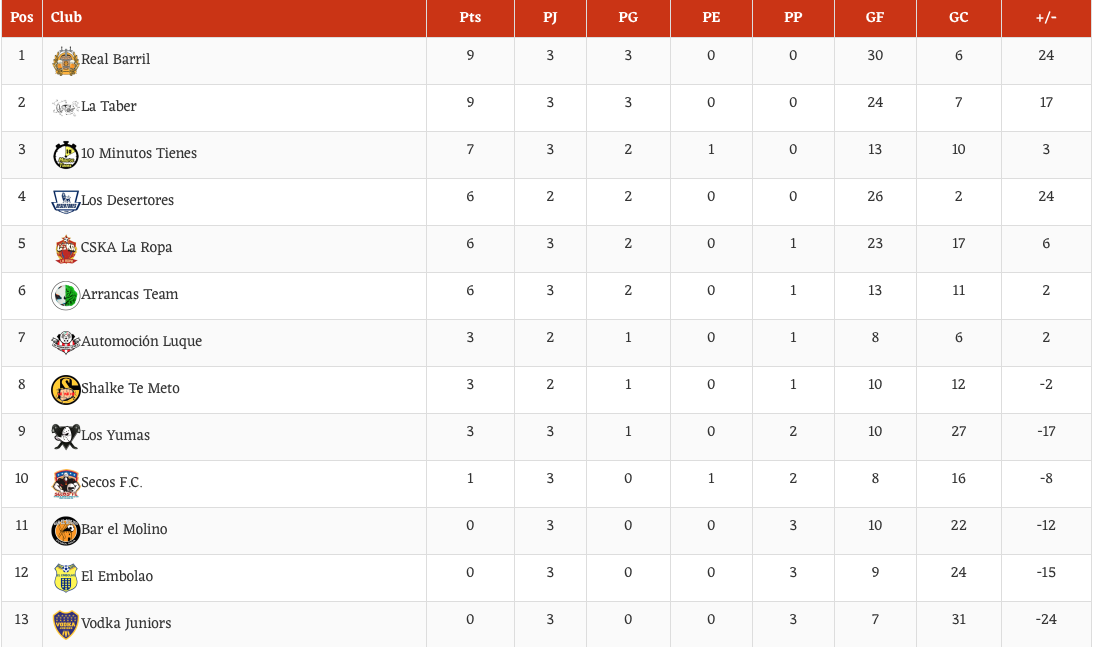
Task: Open the Automoción Luque club link
Action: (141, 341)
